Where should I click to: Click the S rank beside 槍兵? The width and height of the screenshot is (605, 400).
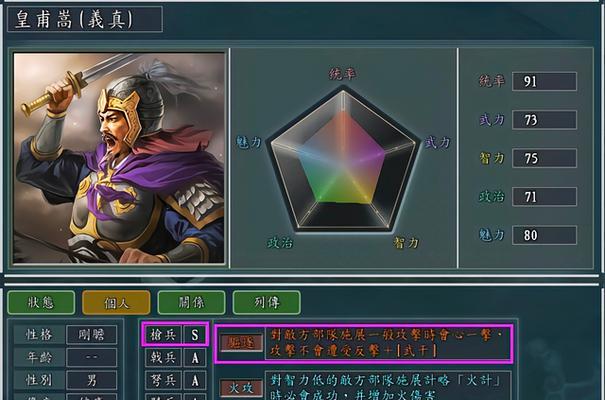(195, 334)
